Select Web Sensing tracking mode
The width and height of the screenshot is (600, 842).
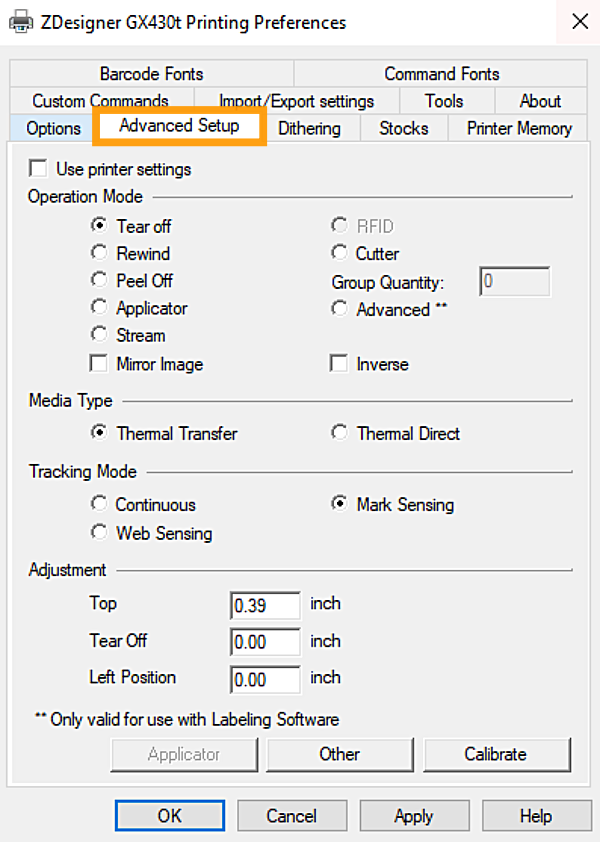[x=99, y=532]
